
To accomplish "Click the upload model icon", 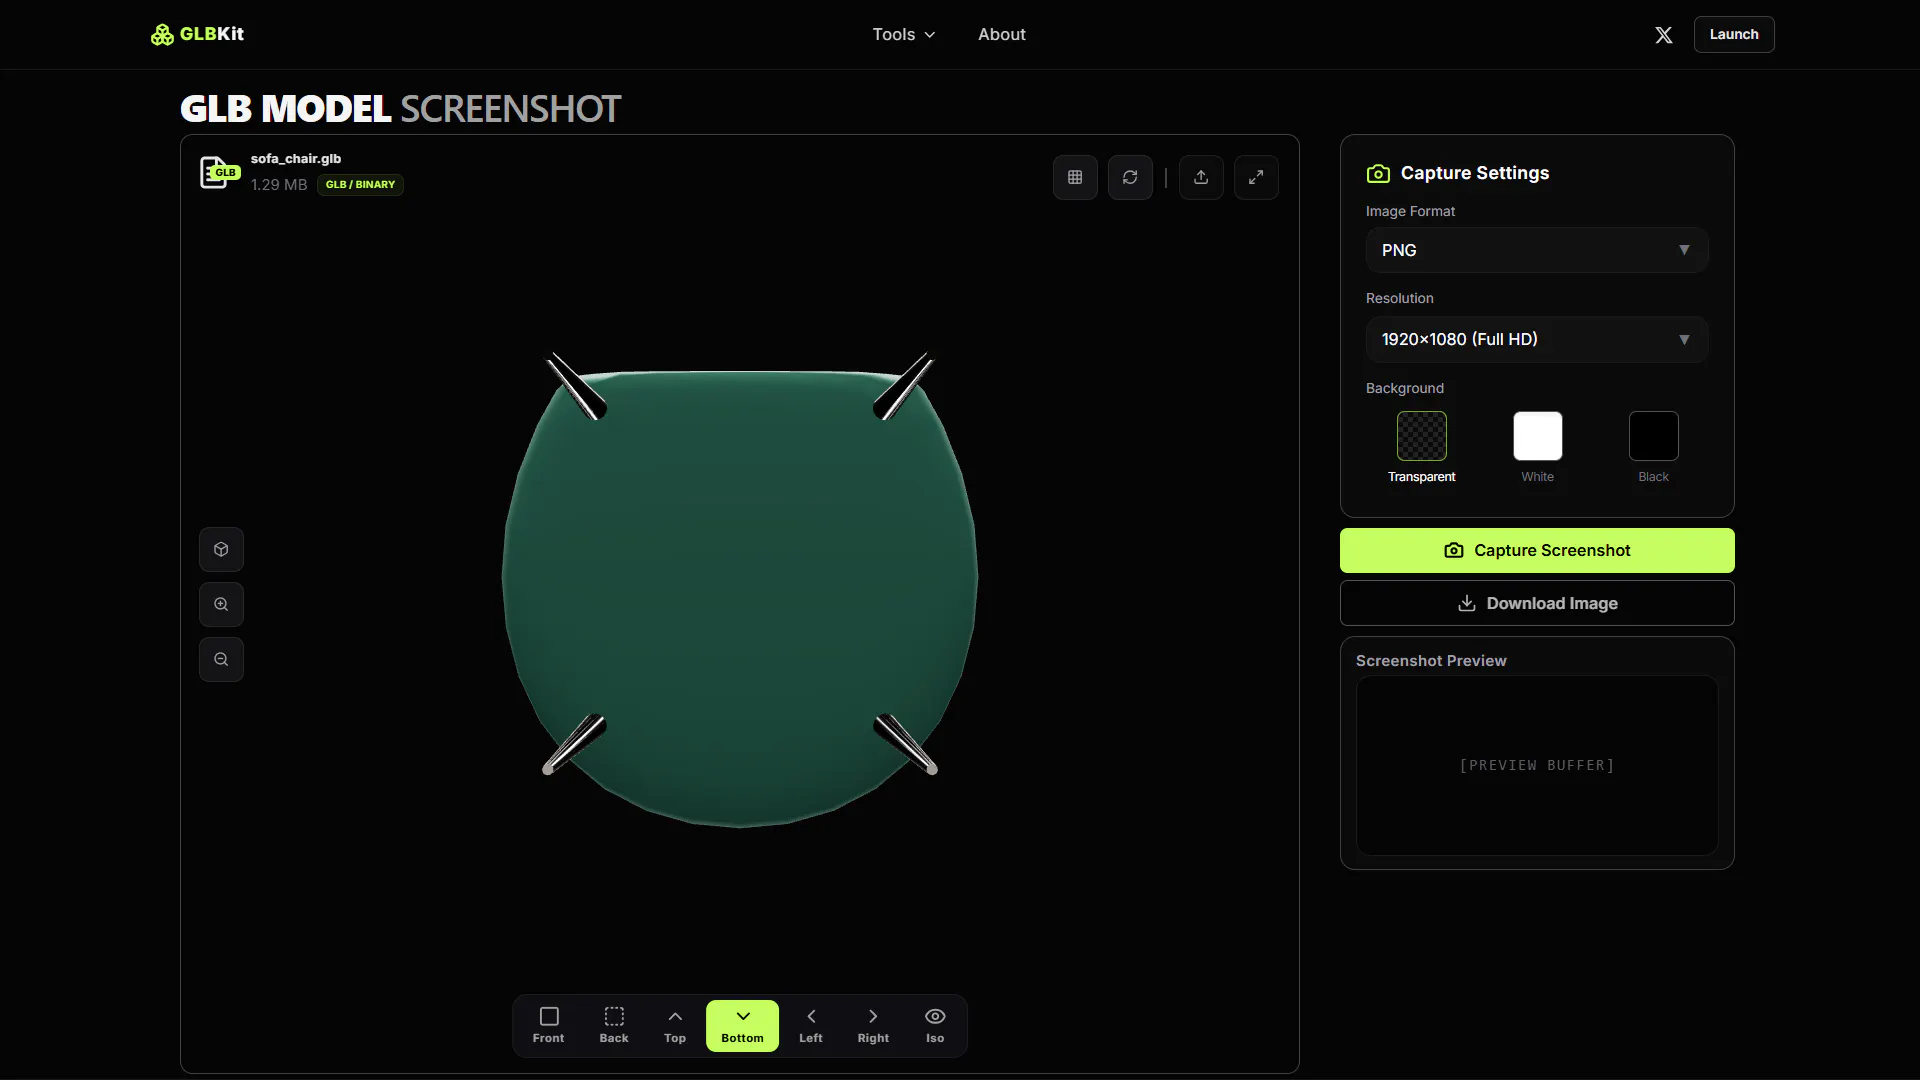I will click(1201, 177).
